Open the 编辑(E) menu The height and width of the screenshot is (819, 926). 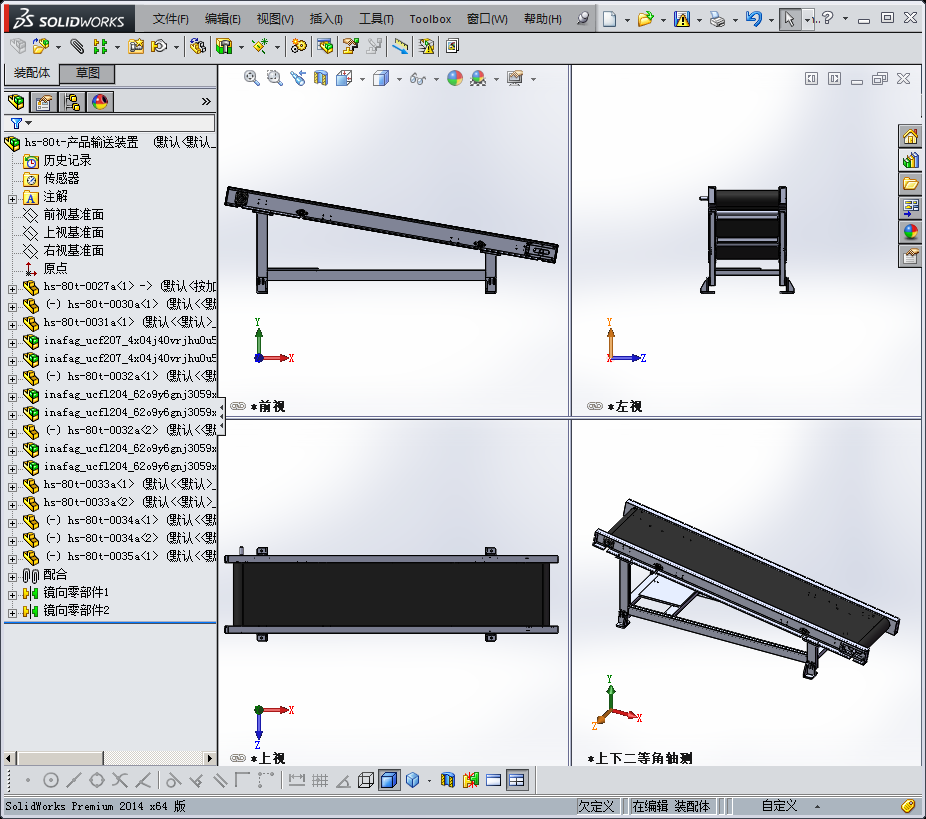[x=223, y=19]
